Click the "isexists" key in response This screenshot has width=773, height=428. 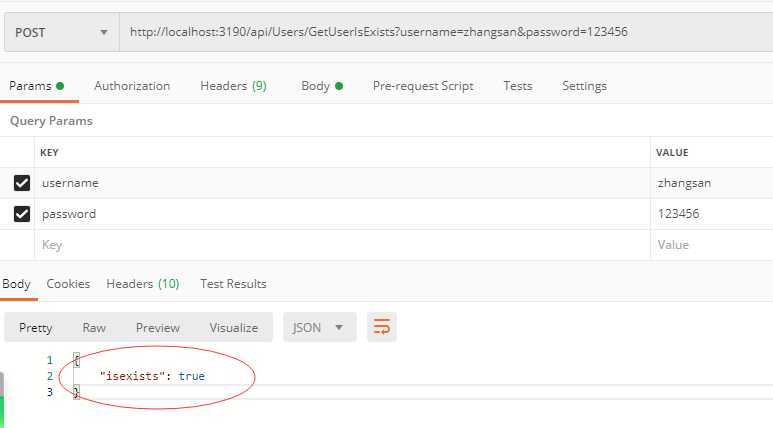(x=132, y=376)
